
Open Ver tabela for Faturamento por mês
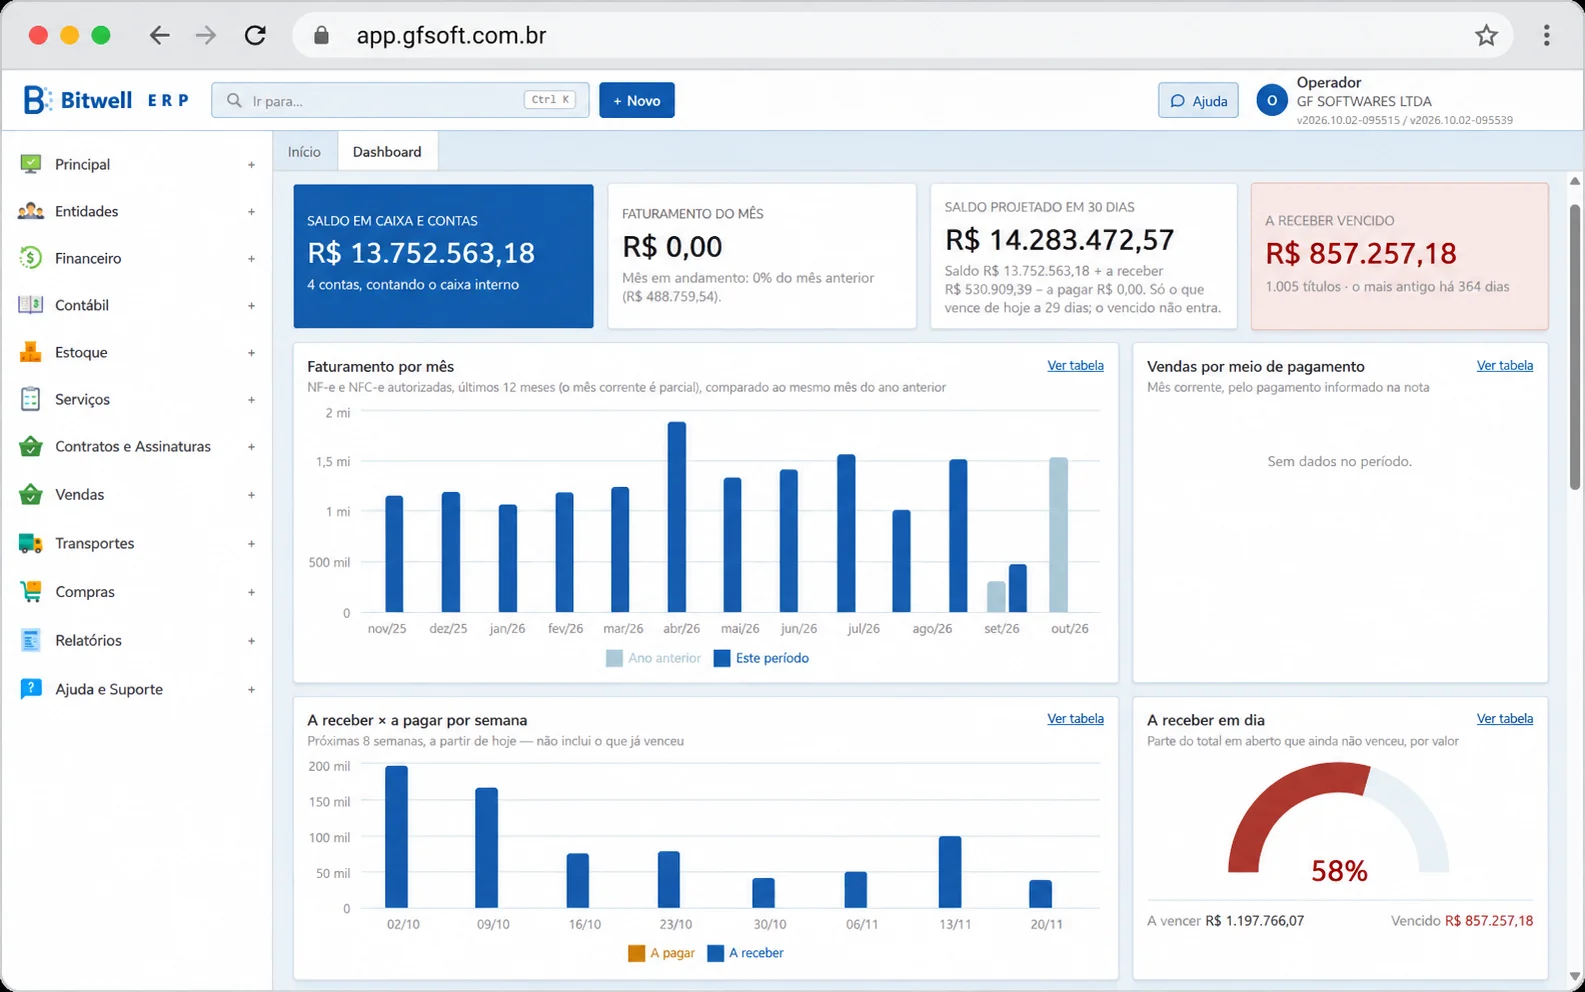[1075, 366]
